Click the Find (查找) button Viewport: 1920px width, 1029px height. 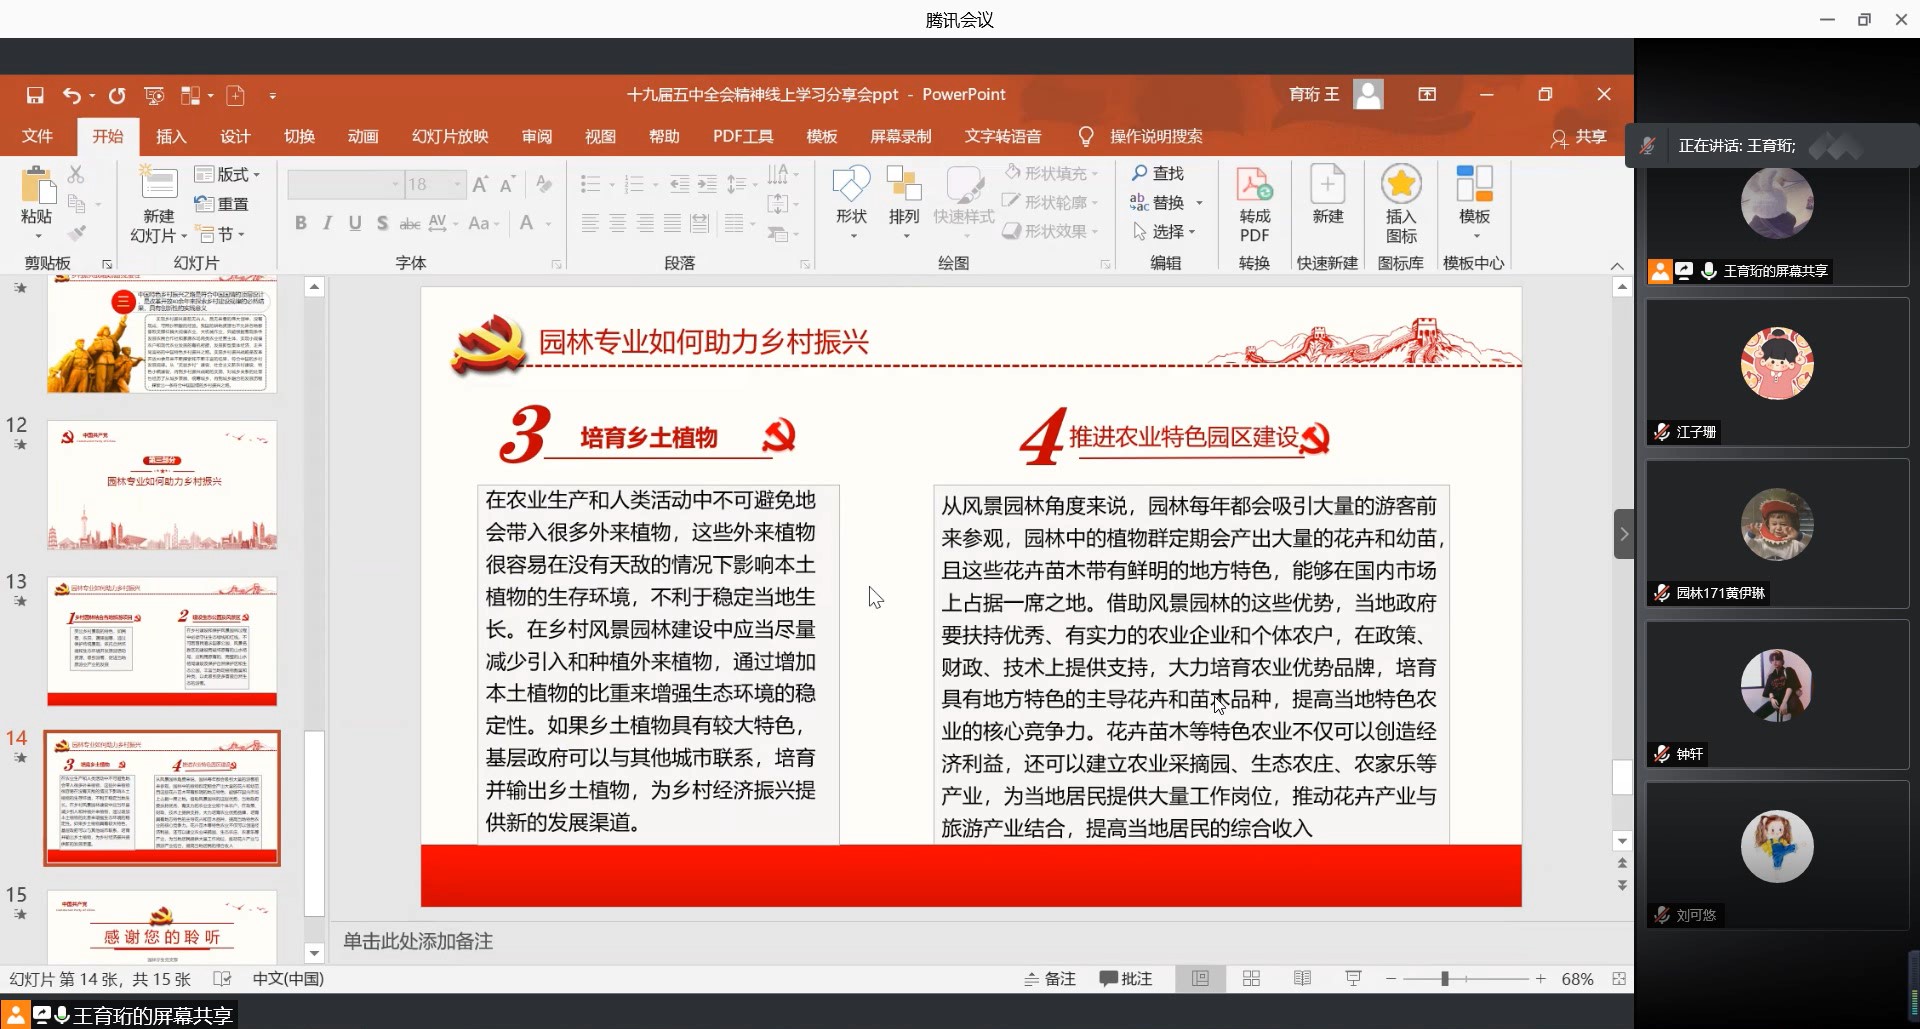tap(1158, 174)
